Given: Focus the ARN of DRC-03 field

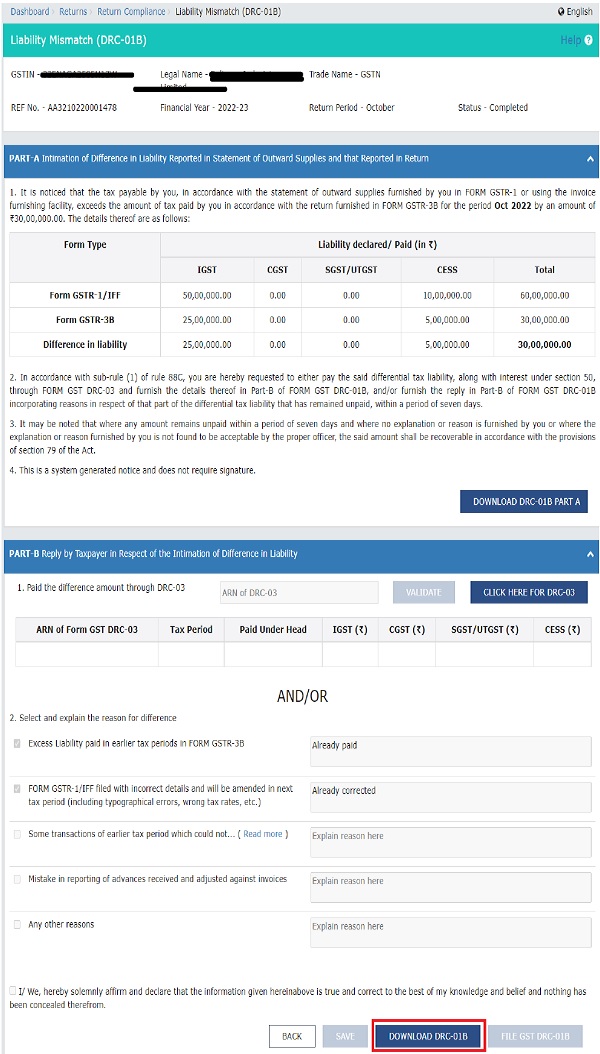Looking at the screenshot, I should coord(299,592).
